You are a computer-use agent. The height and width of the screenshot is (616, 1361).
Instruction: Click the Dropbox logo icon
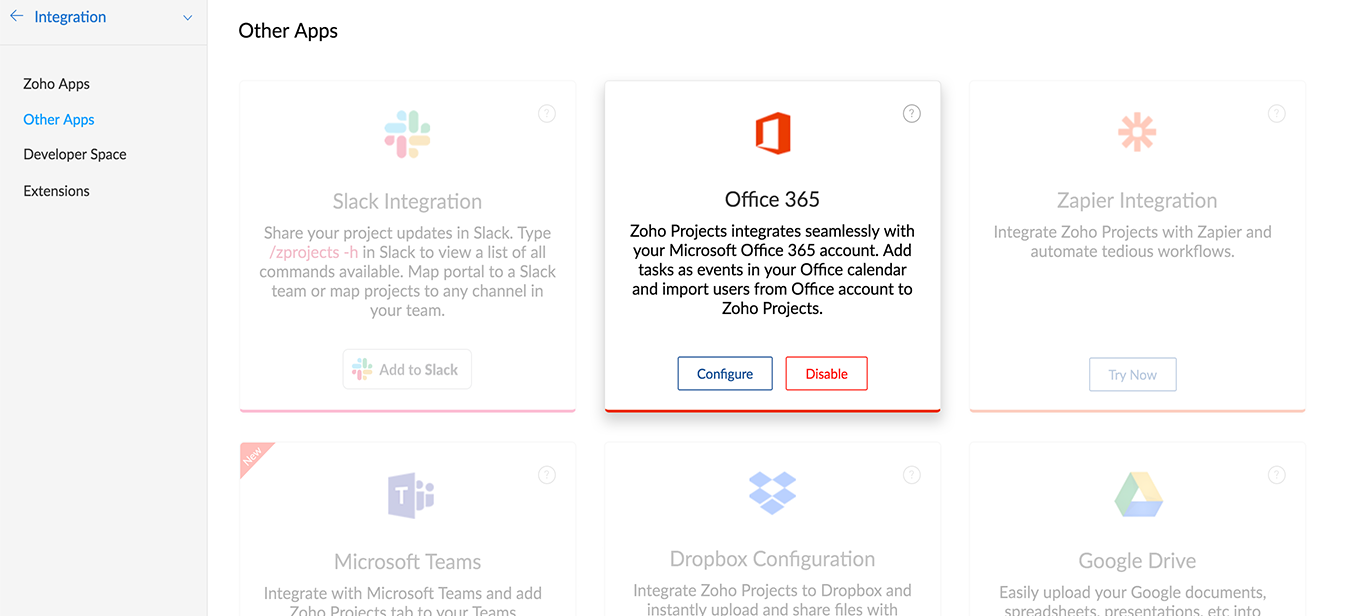772,493
